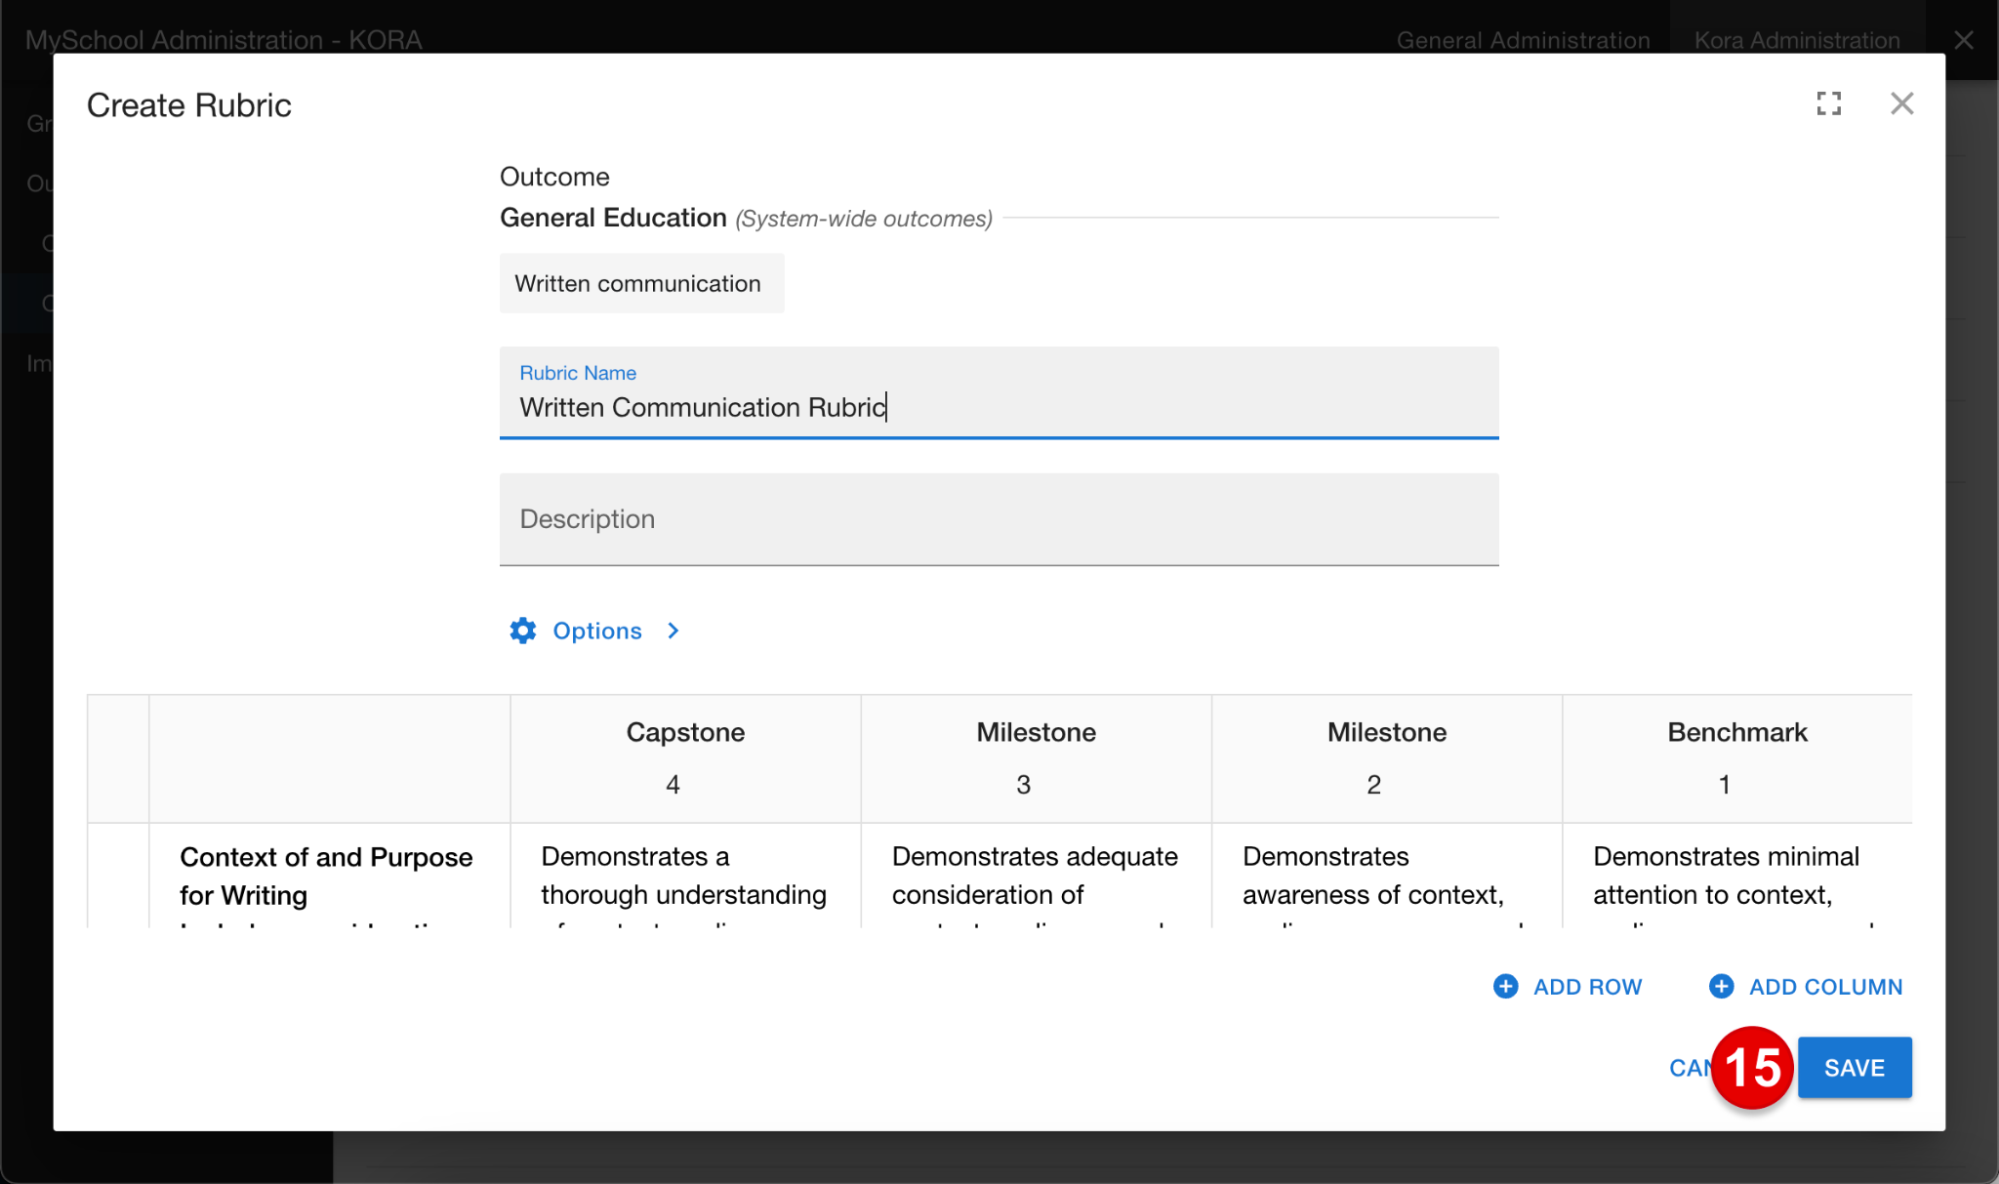Image resolution: width=1999 pixels, height=1184 pixels.
Task: Close the MySchool Administration window
Action: point(1963,40)
